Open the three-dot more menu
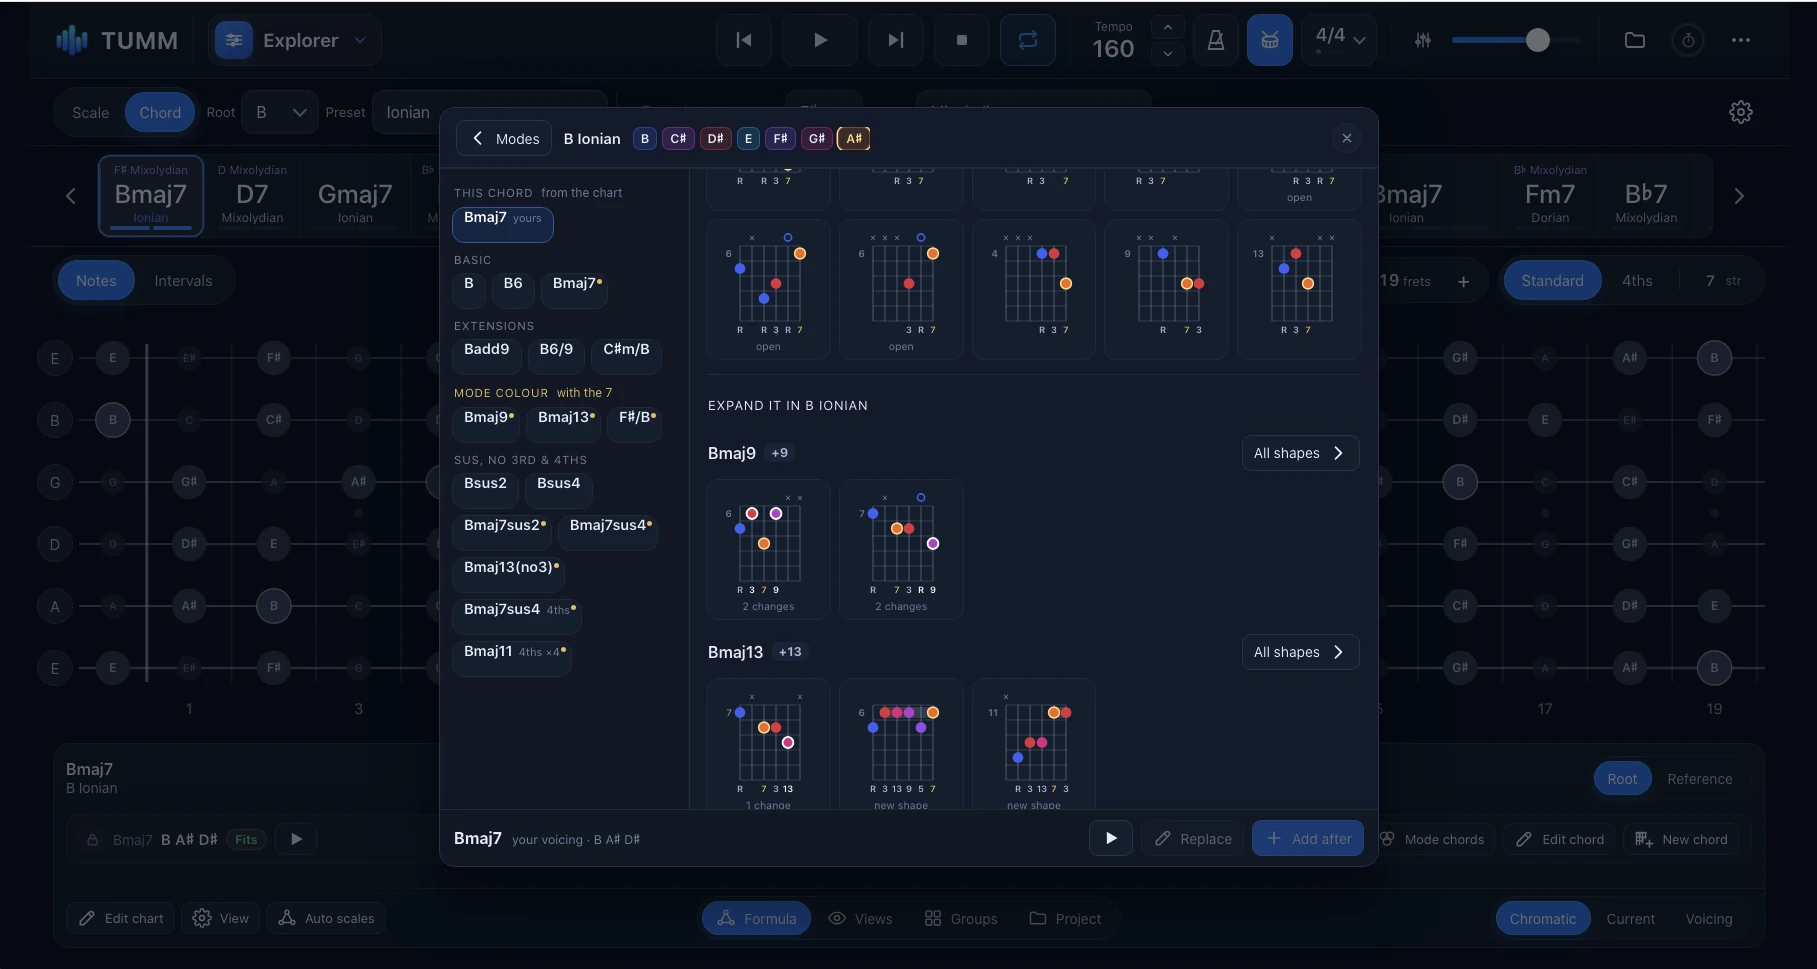This screenshot has height=969, width=1817. point(1741,40)
